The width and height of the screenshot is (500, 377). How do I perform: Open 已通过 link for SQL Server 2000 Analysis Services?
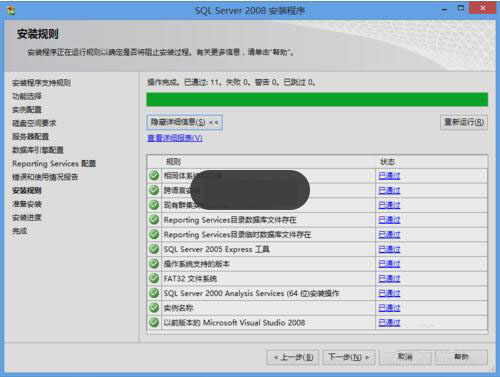[389, 293]
